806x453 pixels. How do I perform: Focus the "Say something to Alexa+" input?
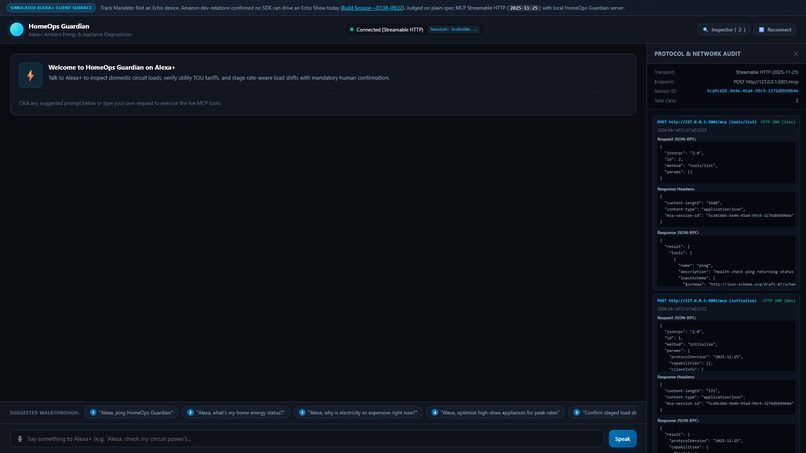point(307,439)
